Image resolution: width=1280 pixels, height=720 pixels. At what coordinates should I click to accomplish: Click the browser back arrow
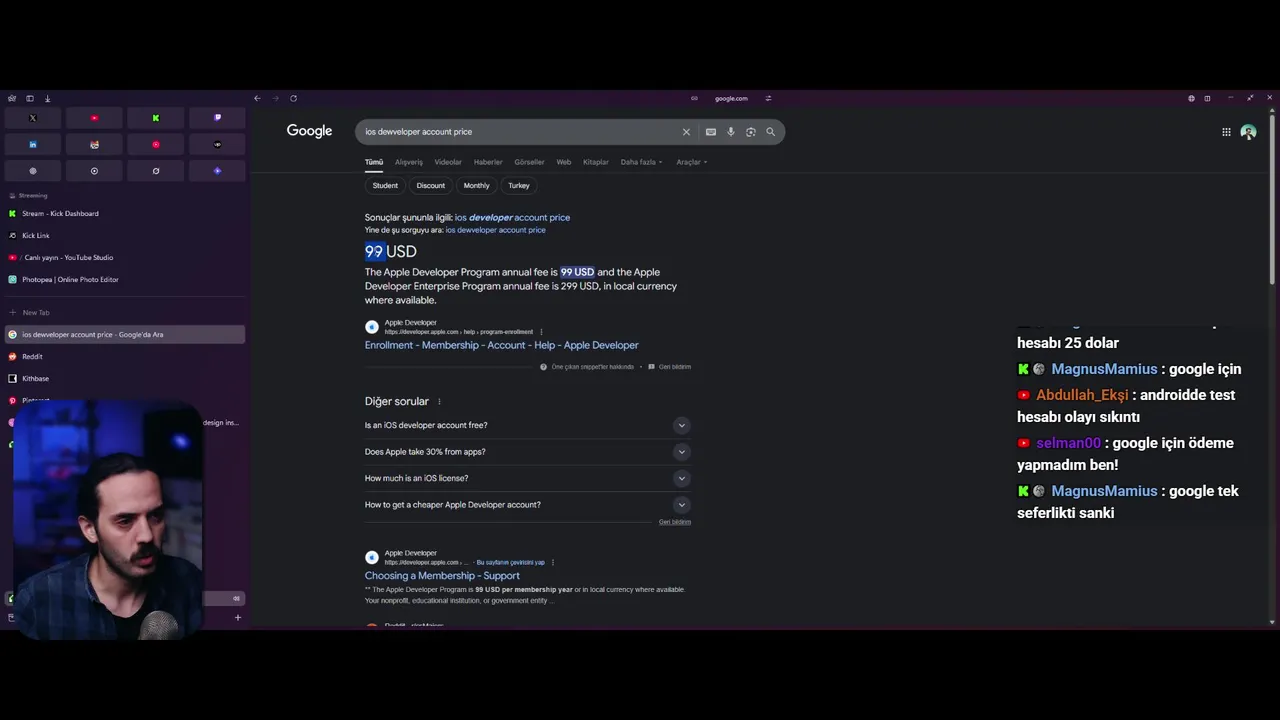257,98
